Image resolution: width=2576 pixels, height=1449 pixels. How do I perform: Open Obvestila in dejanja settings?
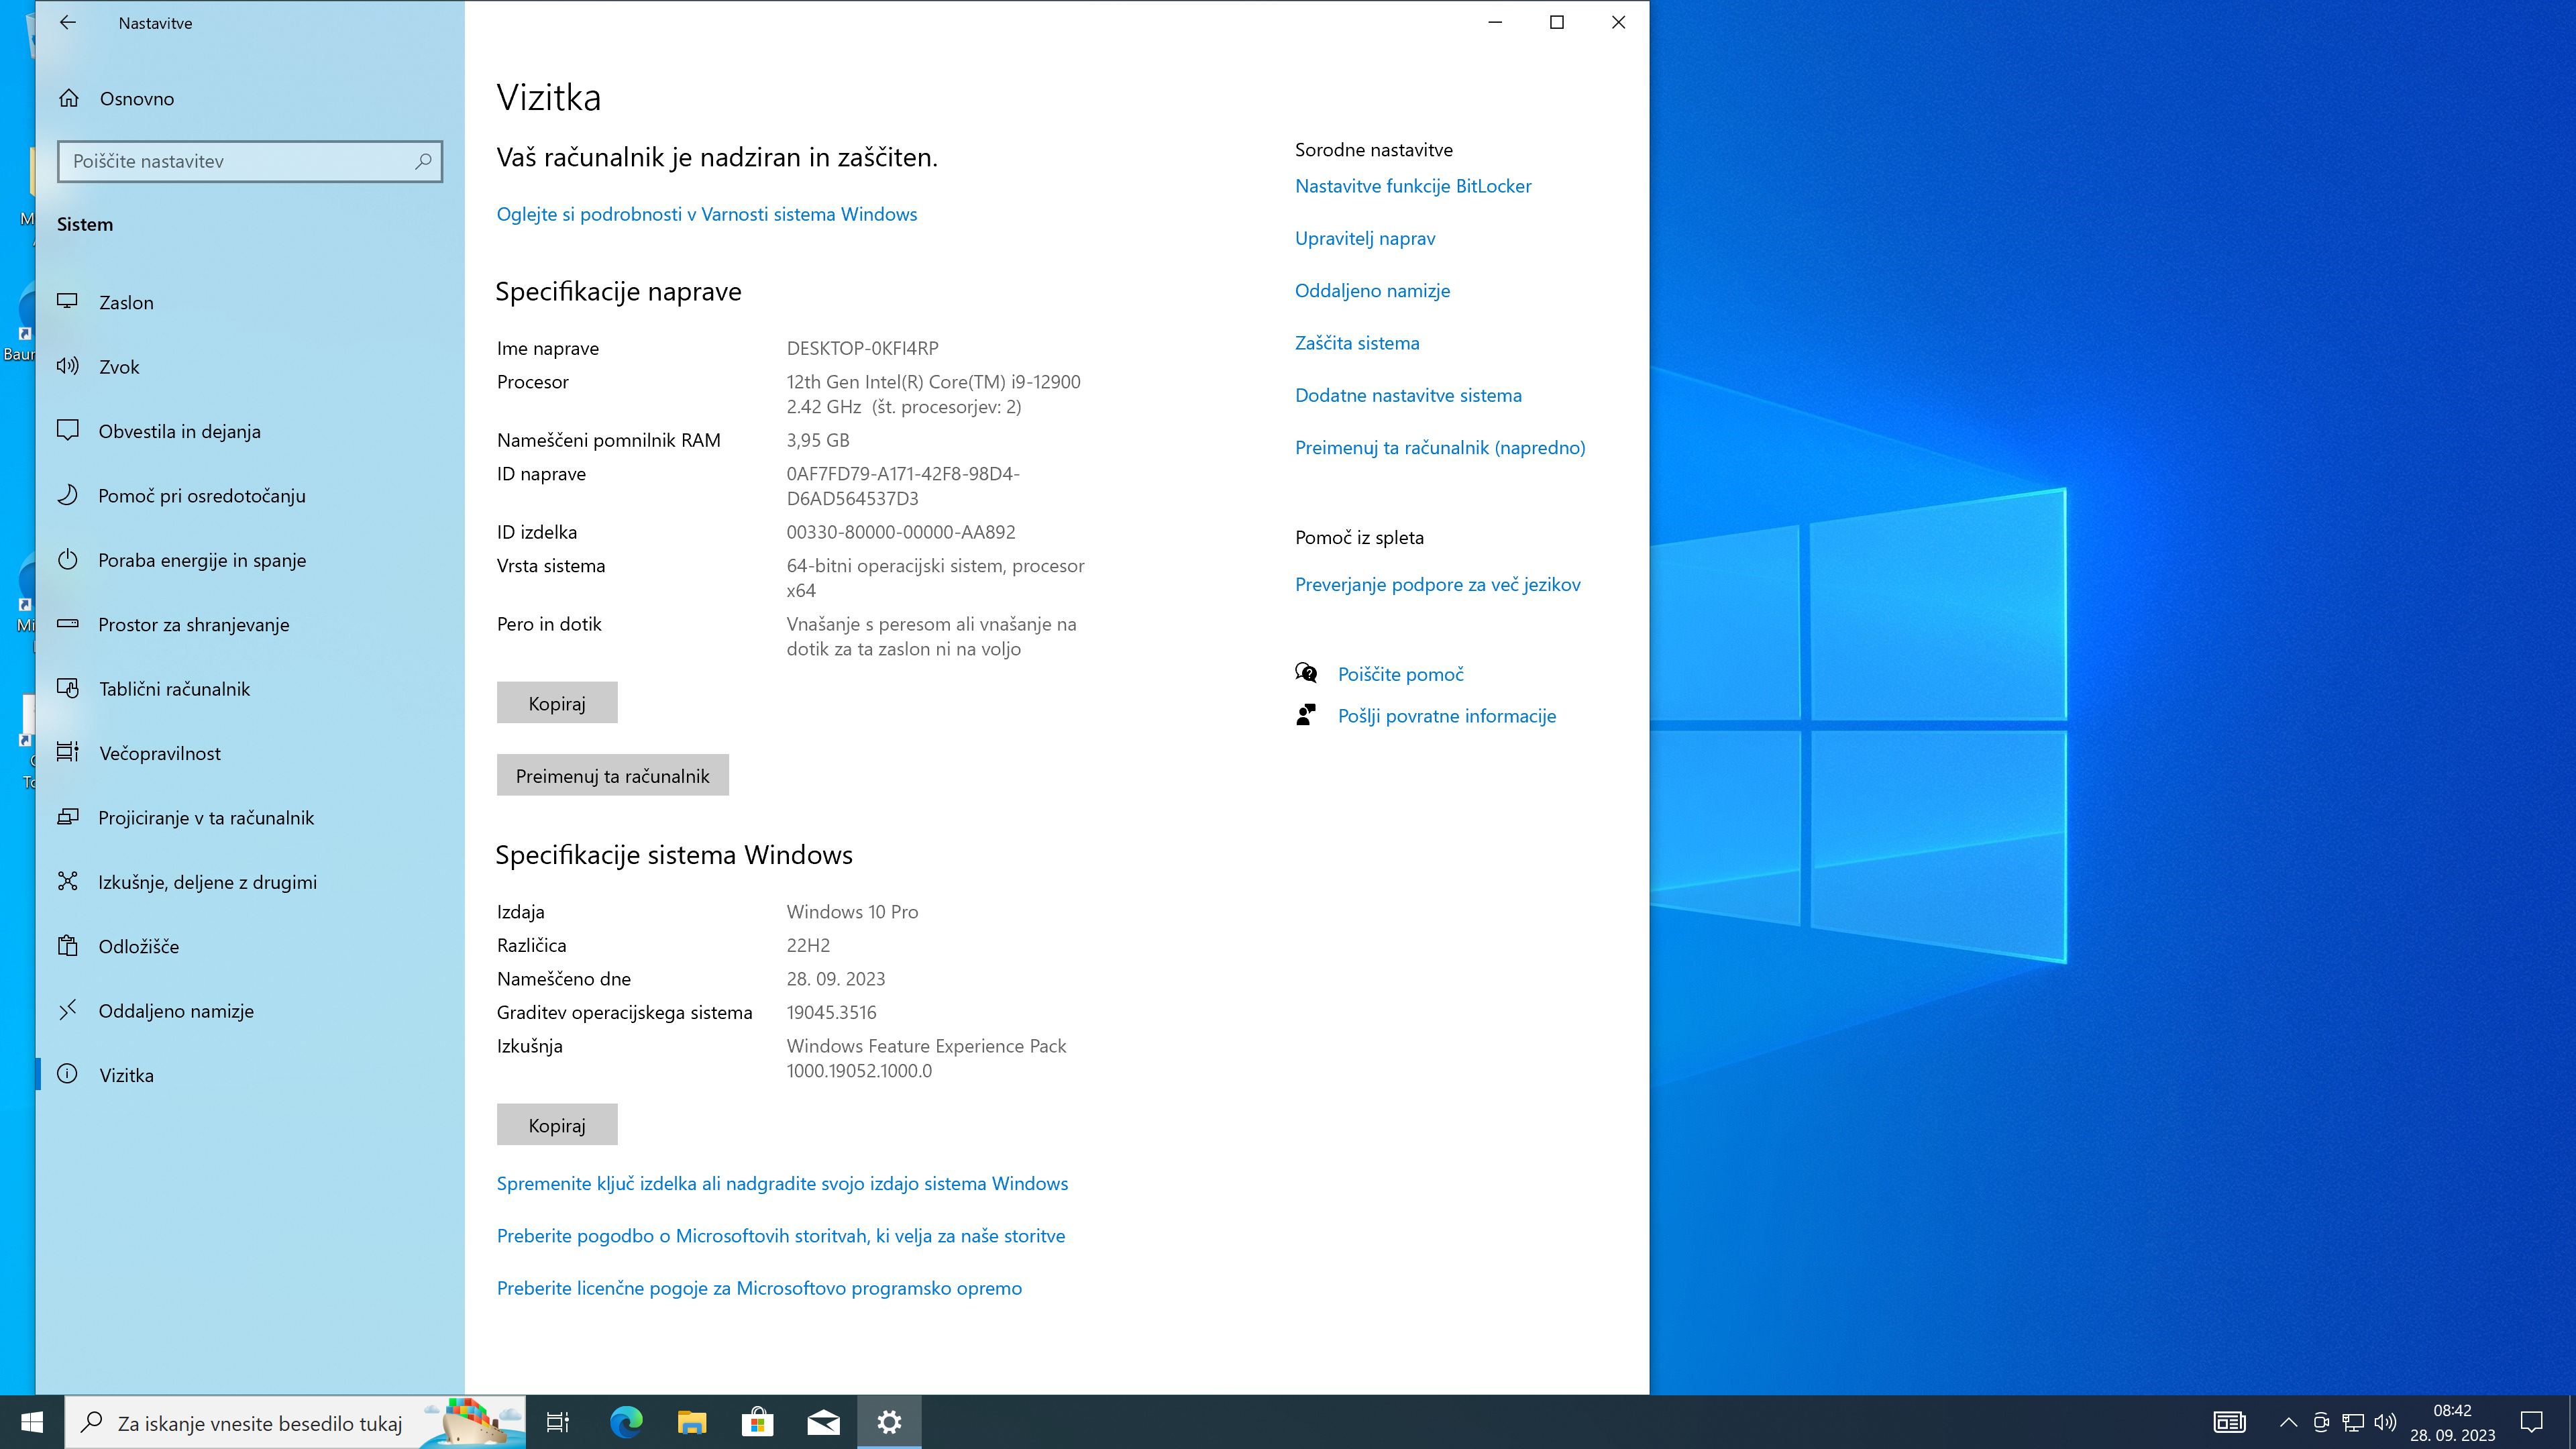249,431
